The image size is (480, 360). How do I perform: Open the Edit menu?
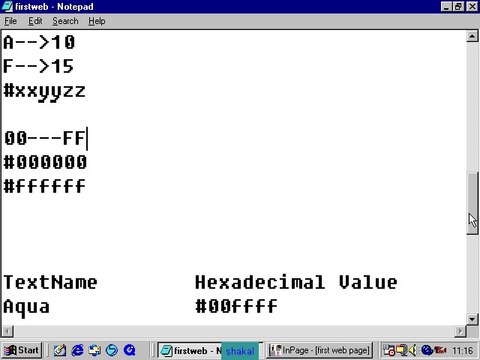(35, 21)
